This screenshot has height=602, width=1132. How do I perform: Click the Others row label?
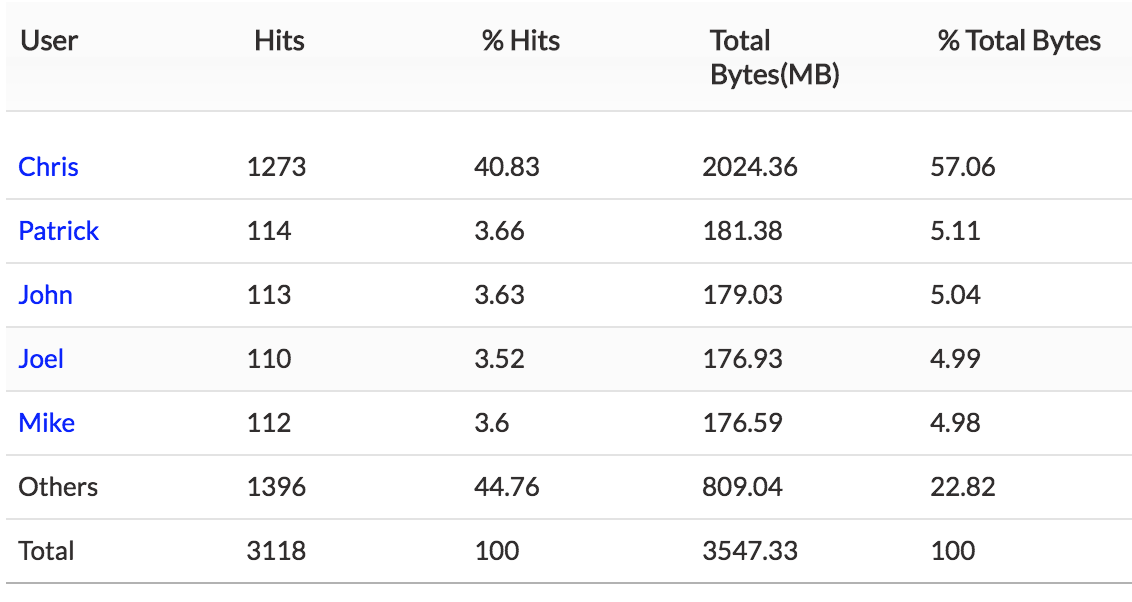click(x=58, y=487)
